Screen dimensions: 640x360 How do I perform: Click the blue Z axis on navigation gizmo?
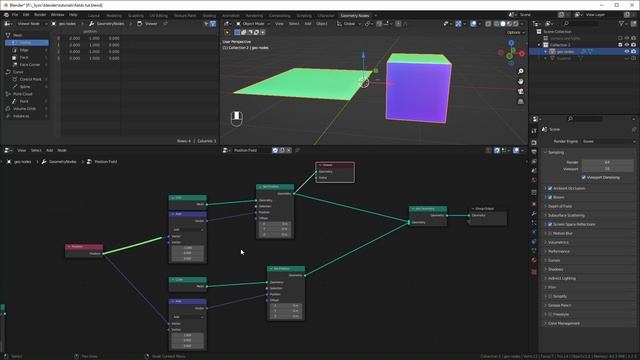(x=511, y=42)
